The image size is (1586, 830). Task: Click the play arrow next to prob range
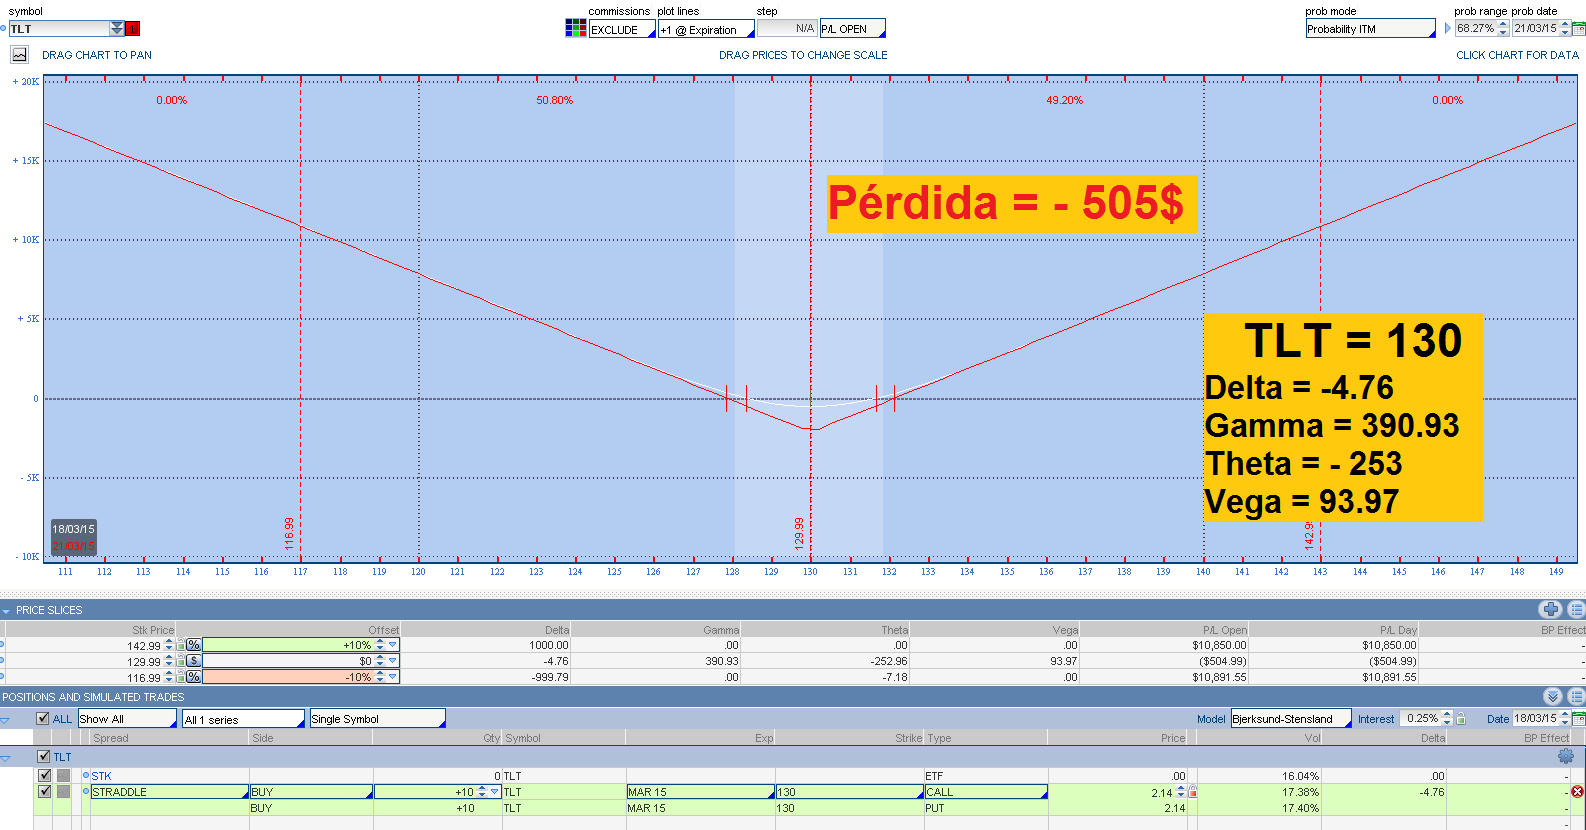[1447, 28]
